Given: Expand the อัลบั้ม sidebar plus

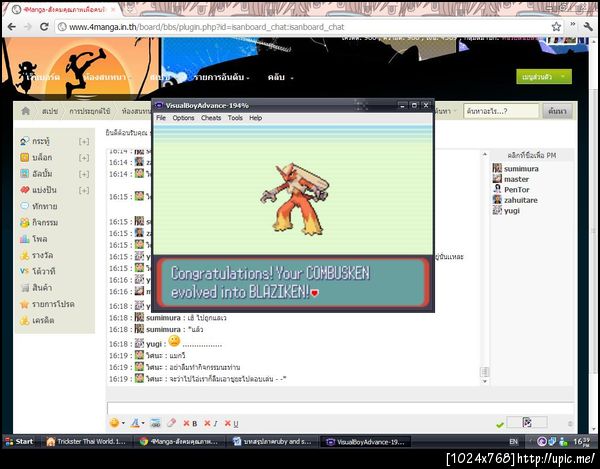Looking at the screenshot, I should pos(84,174).
